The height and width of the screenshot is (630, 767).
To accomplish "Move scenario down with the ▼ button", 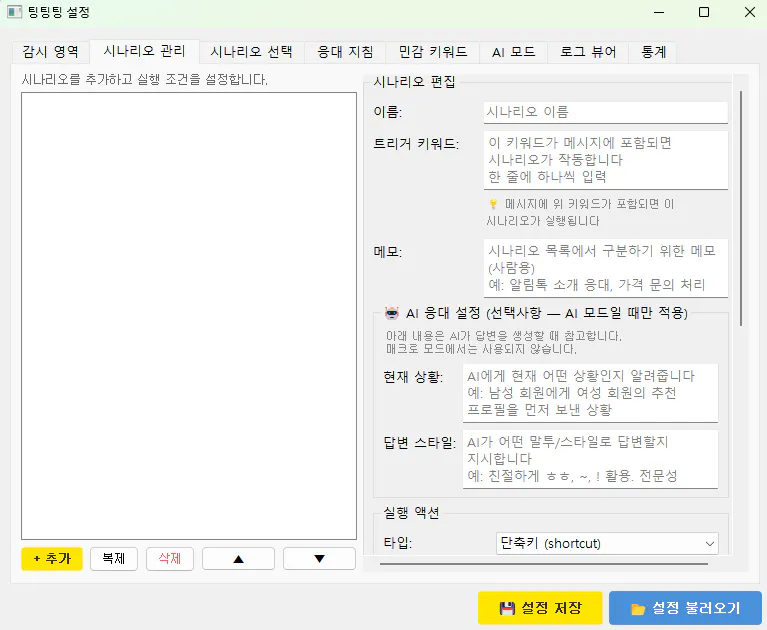I will (319, 559).
